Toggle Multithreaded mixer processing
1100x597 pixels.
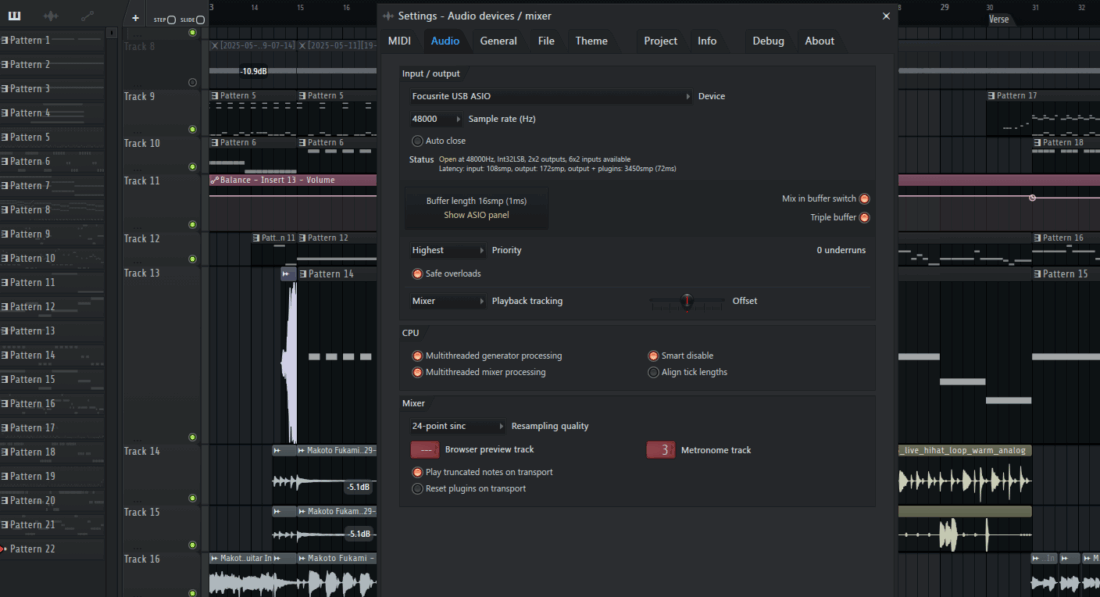418,372
